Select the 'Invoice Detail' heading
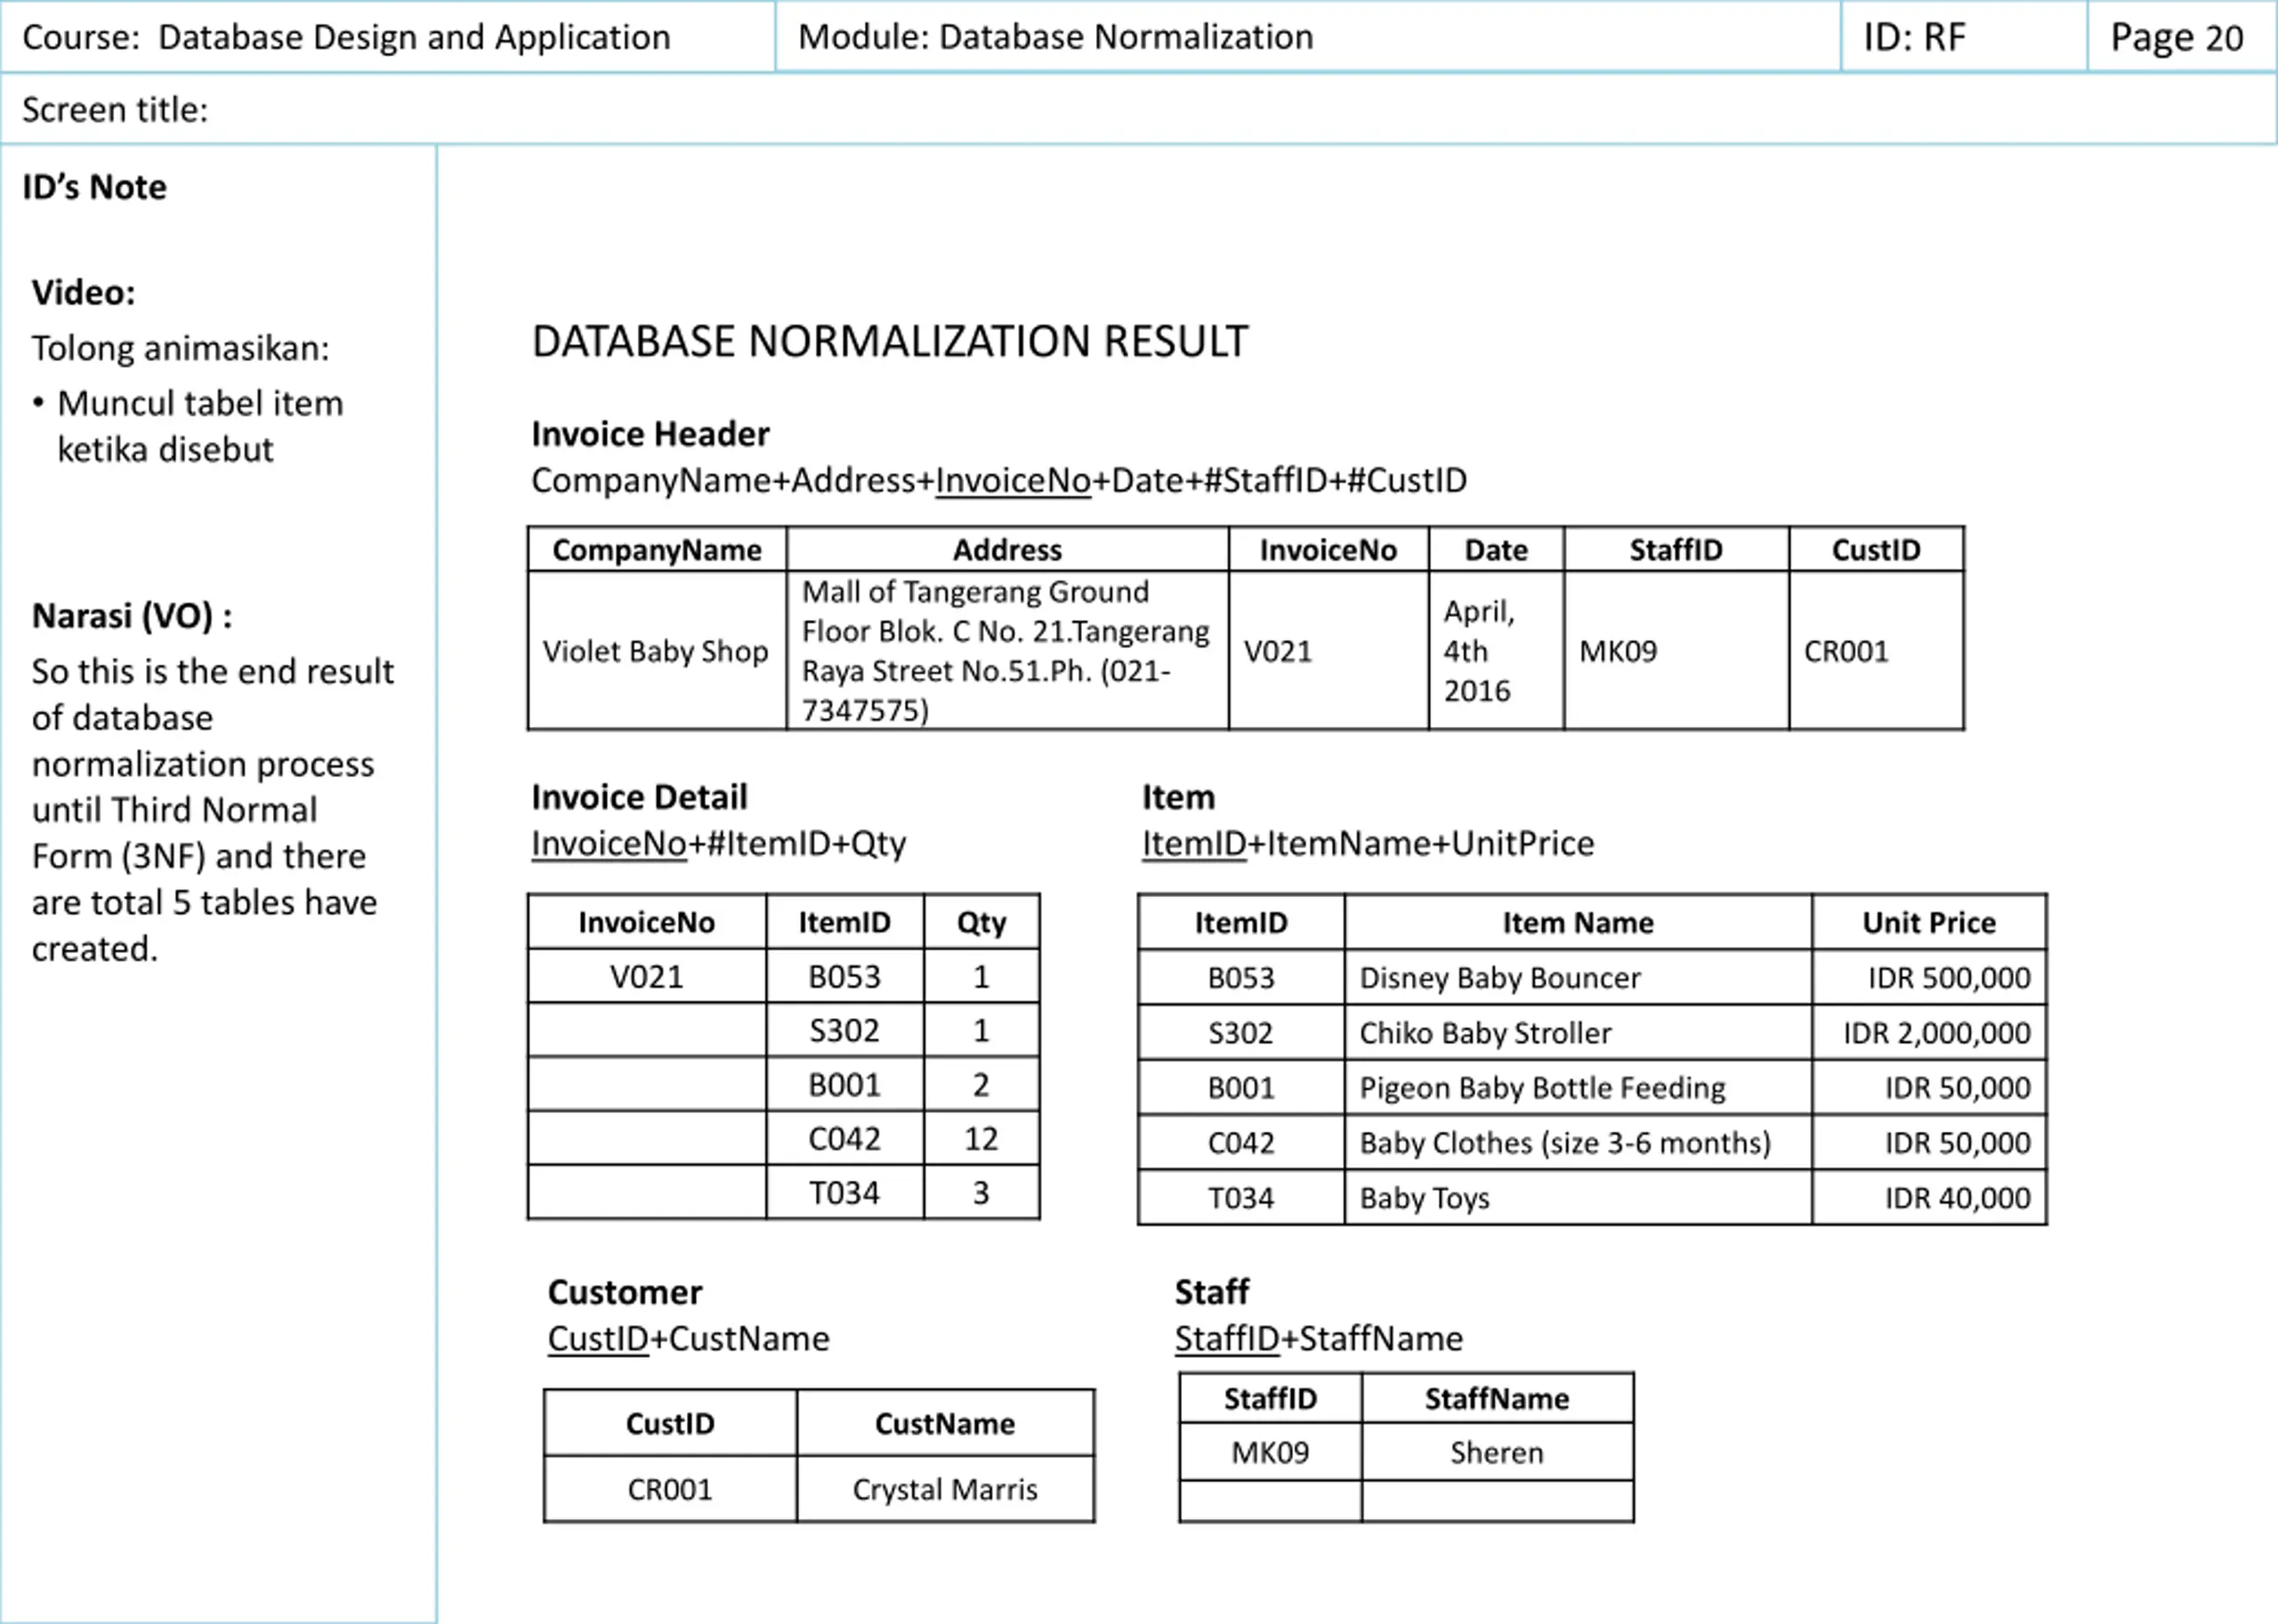Image resolution: width=2278 pixels, height=1624 pixels. pyautogui.click(x=639, y=797)
